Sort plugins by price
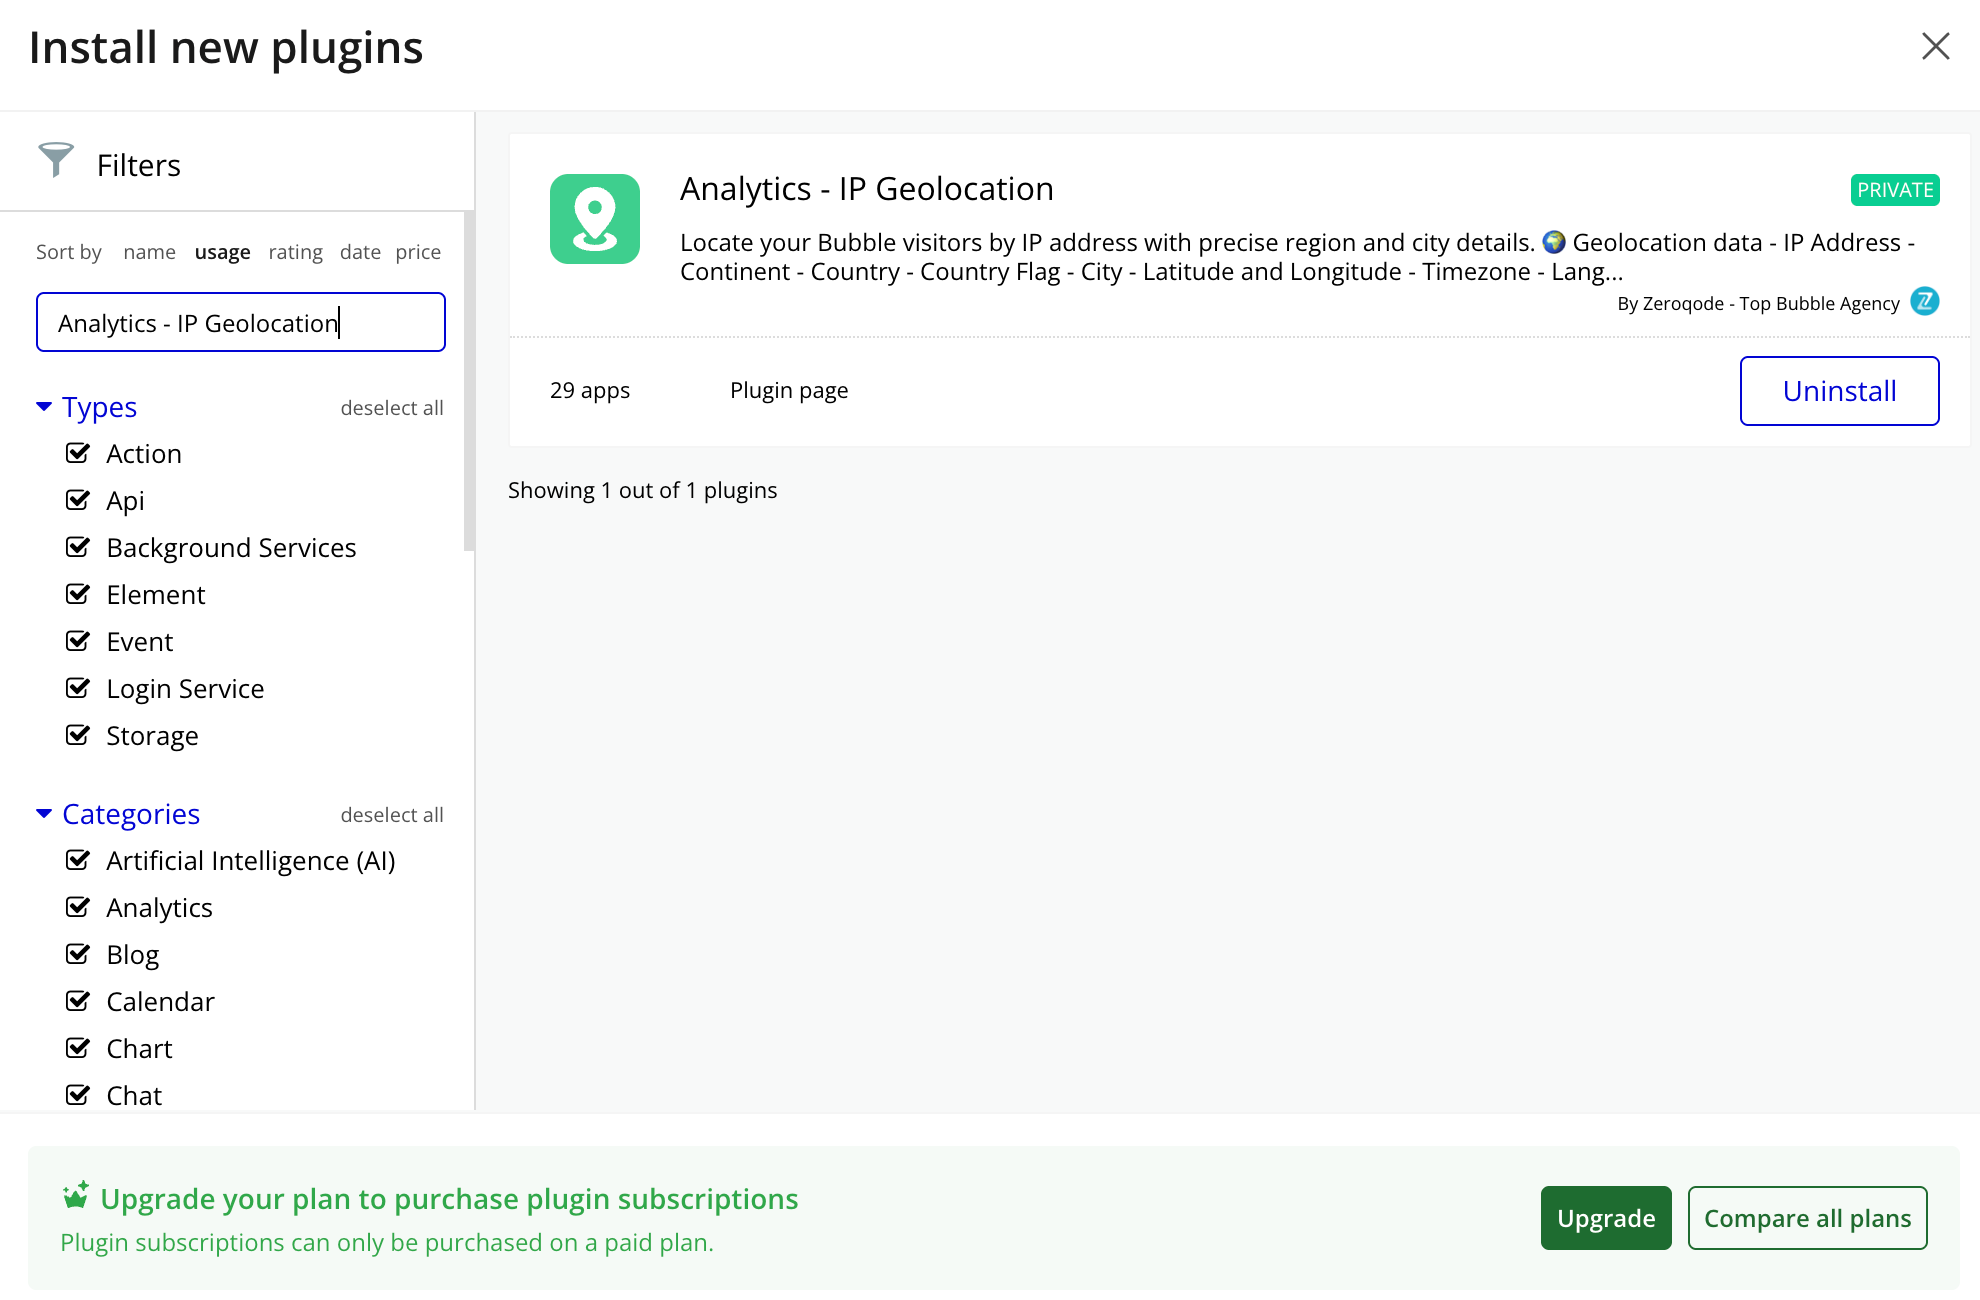1980x1300 pixels. point(418,252)
